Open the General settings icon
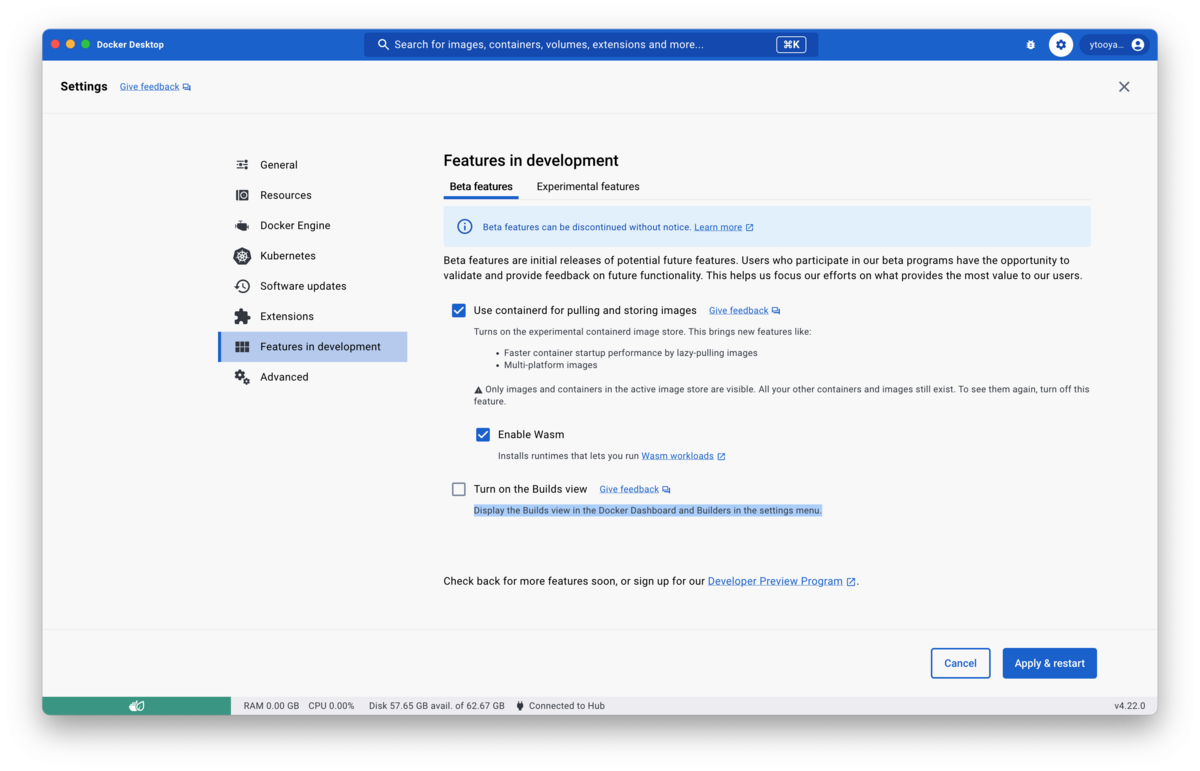 click(242, 165)
